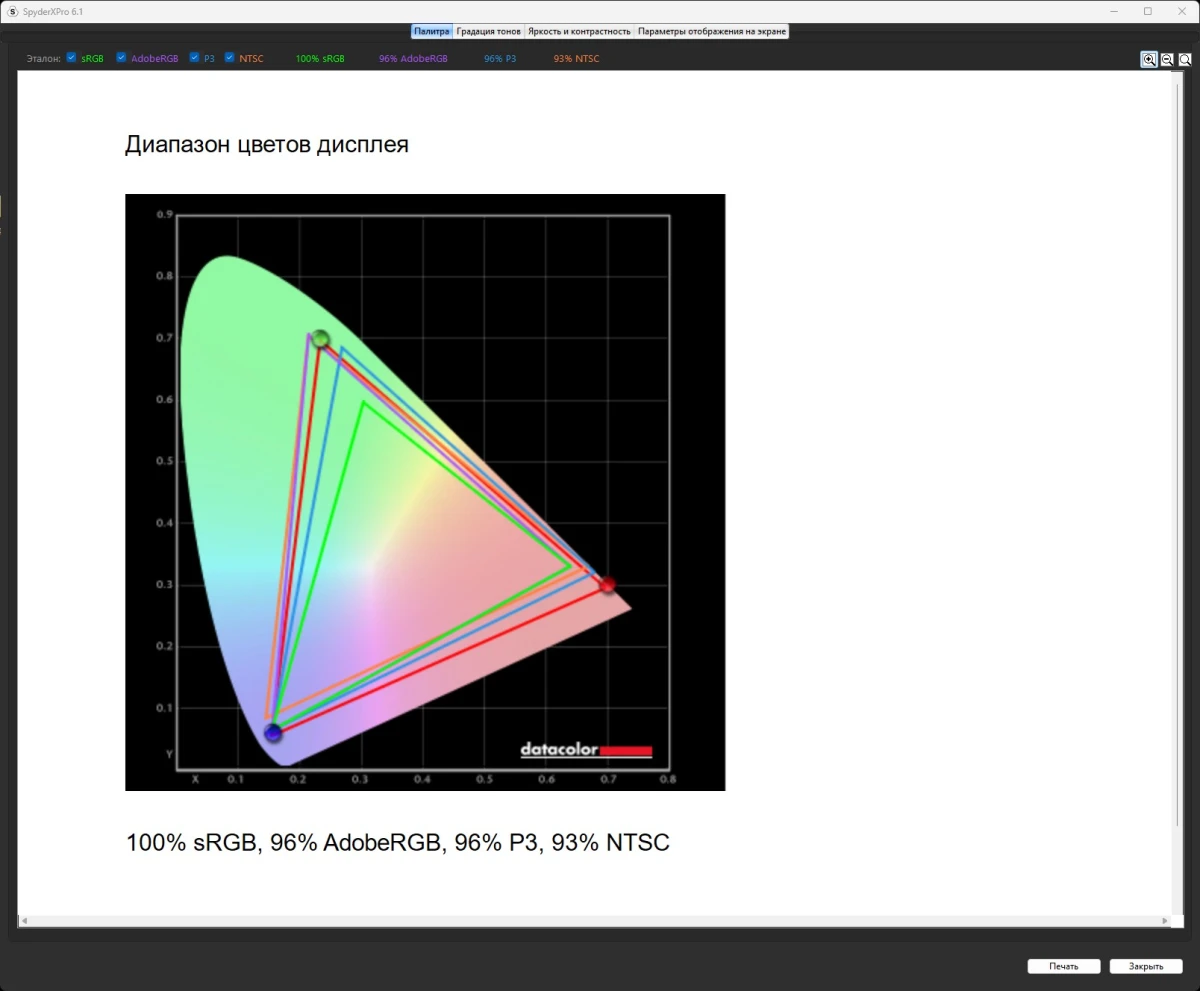
Task: Click the zoom out magnifier icon
Action: (1167, 60)
